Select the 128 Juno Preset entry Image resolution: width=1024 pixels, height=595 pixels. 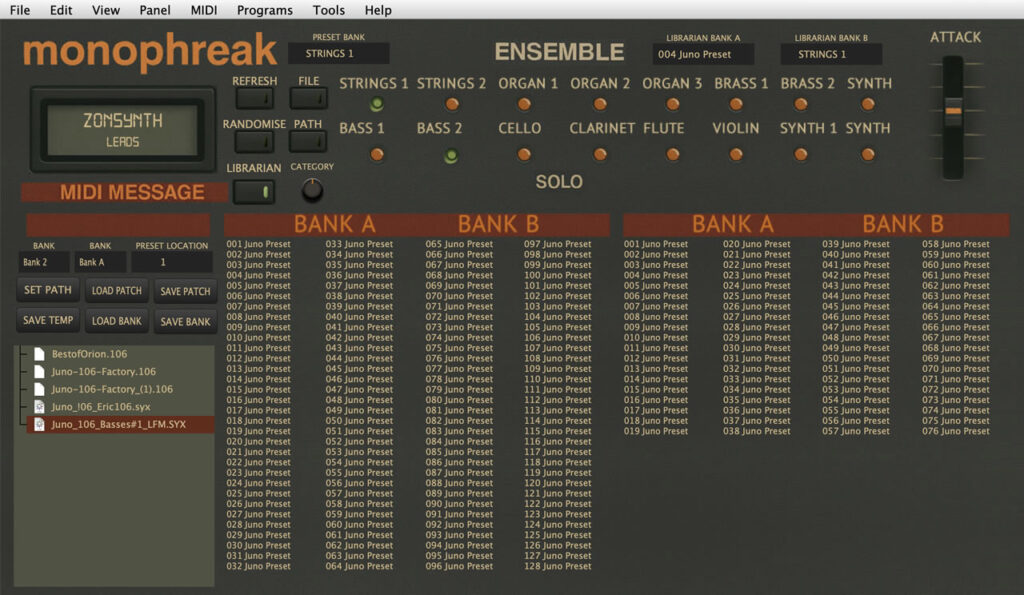click(558, 566)
